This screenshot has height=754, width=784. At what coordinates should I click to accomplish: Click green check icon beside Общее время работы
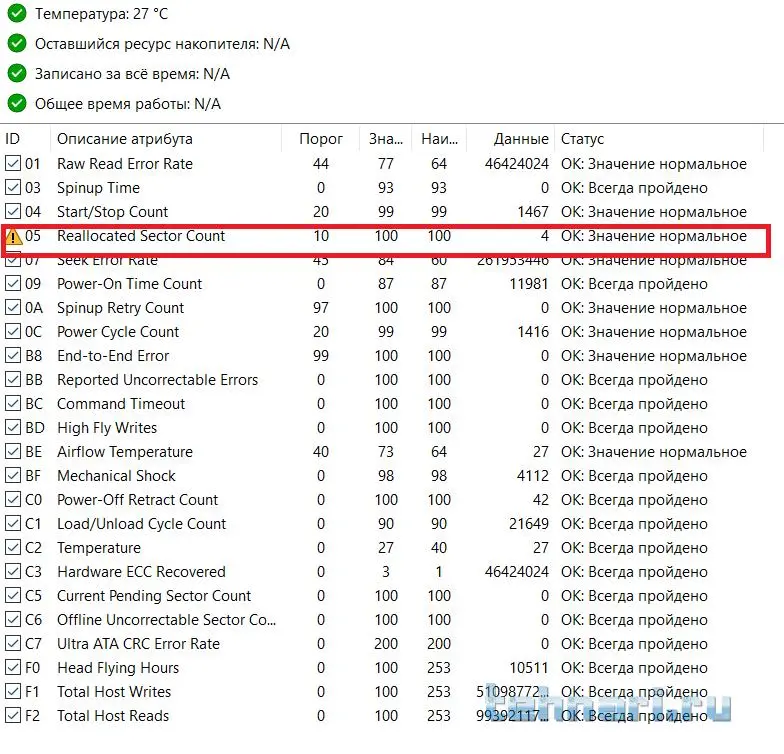[x=17, y=104]
